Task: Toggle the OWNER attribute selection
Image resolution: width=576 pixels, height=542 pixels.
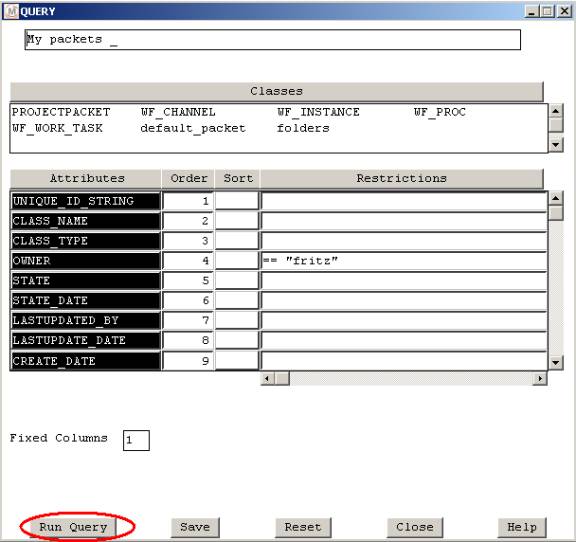Action: 86,261
